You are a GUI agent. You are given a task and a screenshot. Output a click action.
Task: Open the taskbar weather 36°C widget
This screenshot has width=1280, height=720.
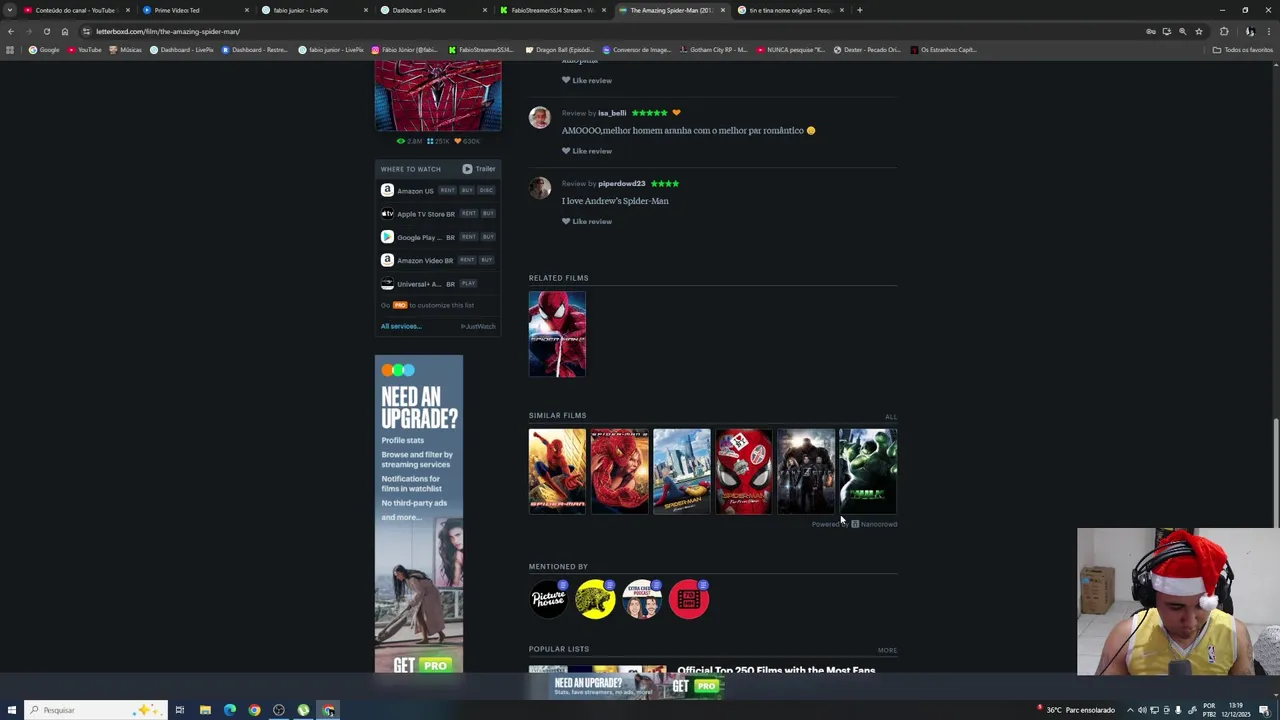1076,710
